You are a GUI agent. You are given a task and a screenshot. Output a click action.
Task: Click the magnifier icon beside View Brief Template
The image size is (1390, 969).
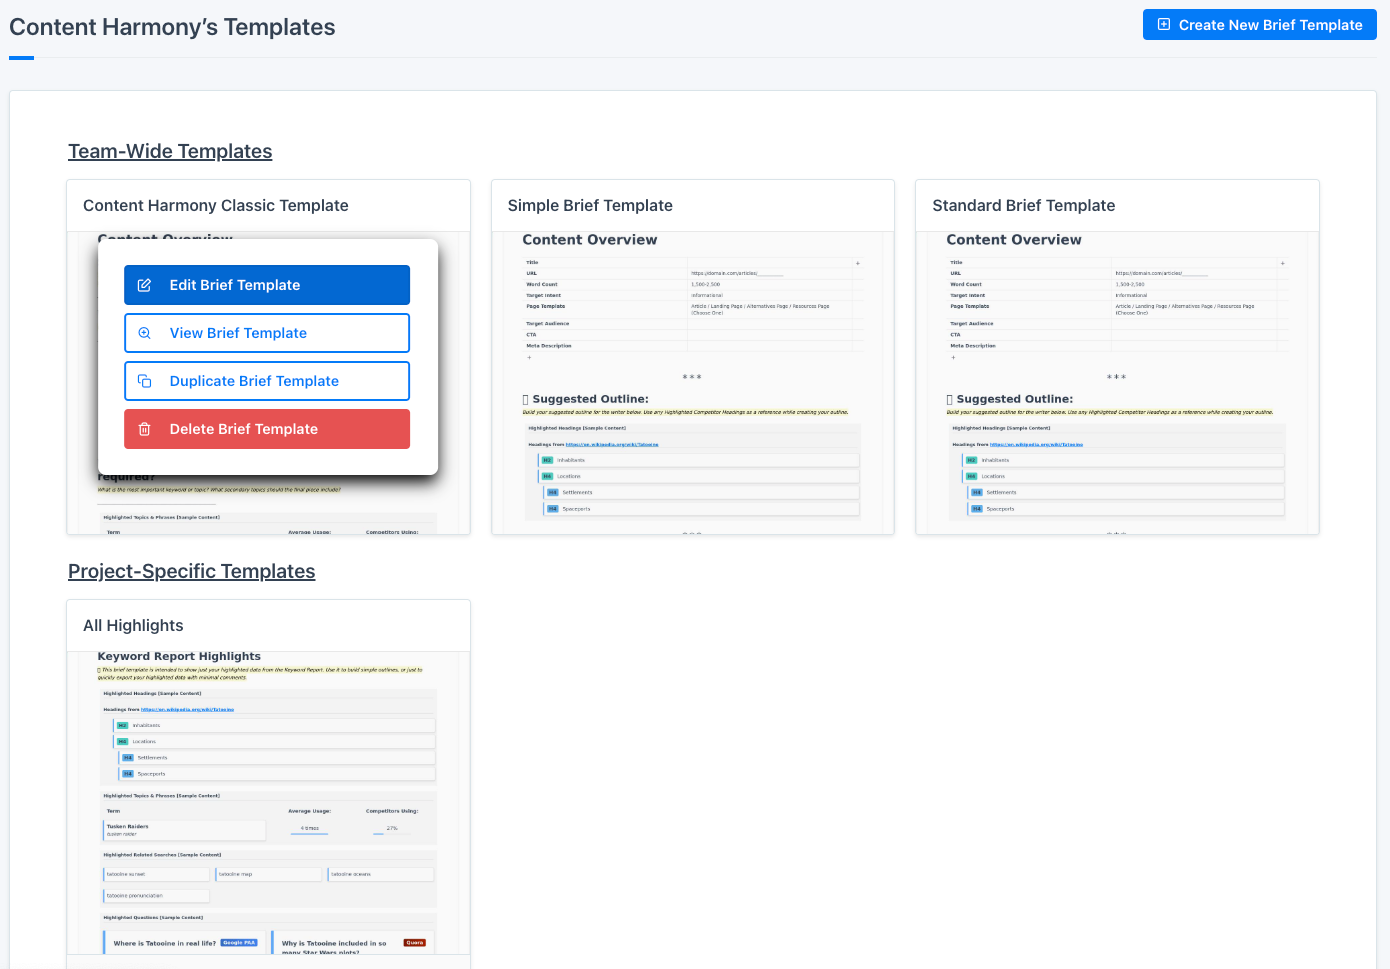pos(144,333)
